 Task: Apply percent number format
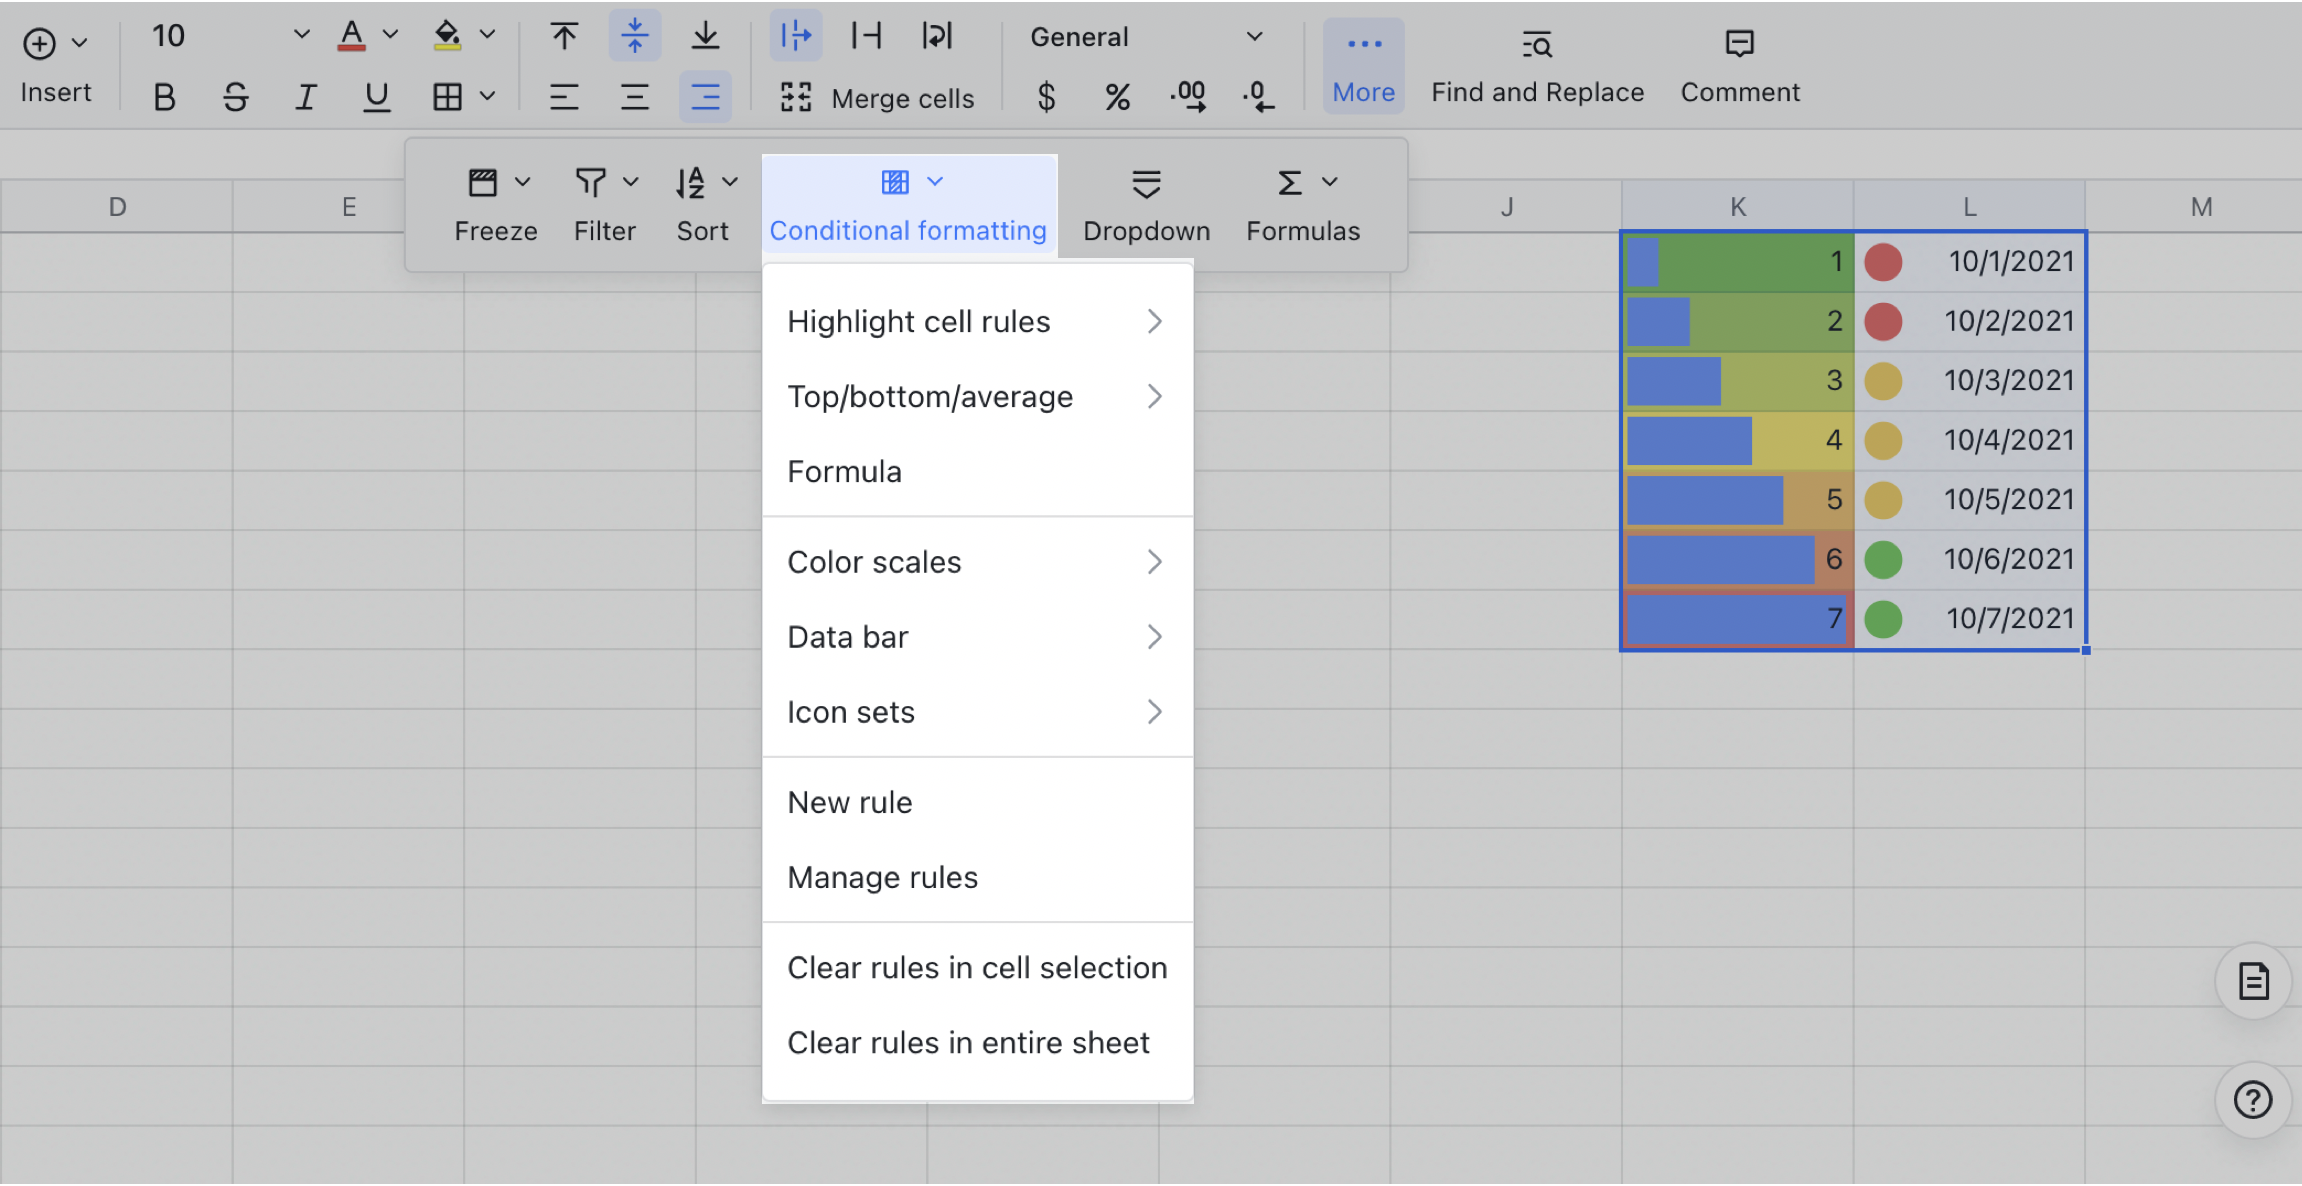[1117, 97]
